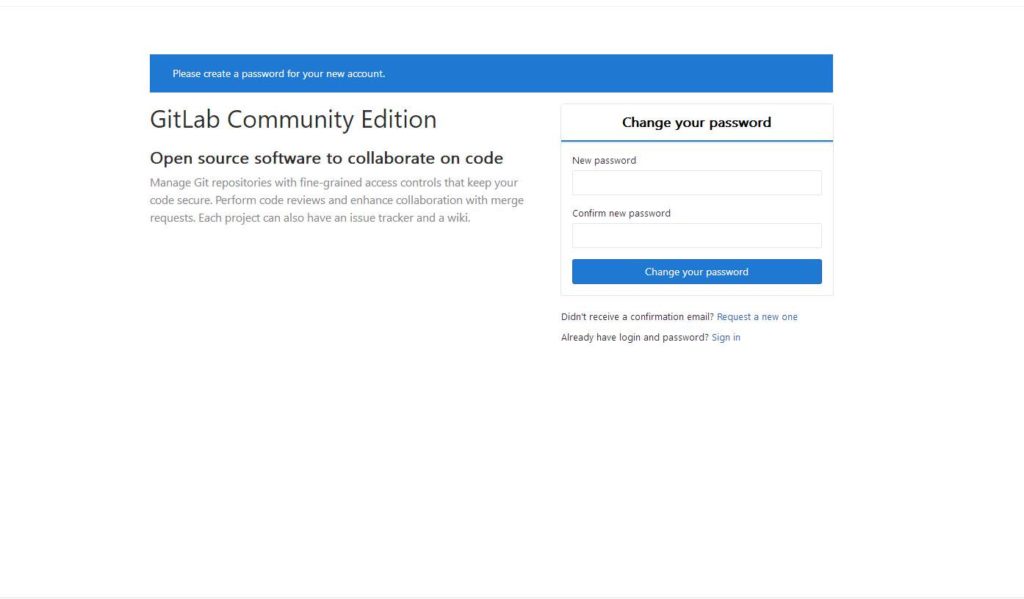This screenshot has width=1024, height=599.
Task: Select the Confirm new password label
Action: [x=621, y=214]
